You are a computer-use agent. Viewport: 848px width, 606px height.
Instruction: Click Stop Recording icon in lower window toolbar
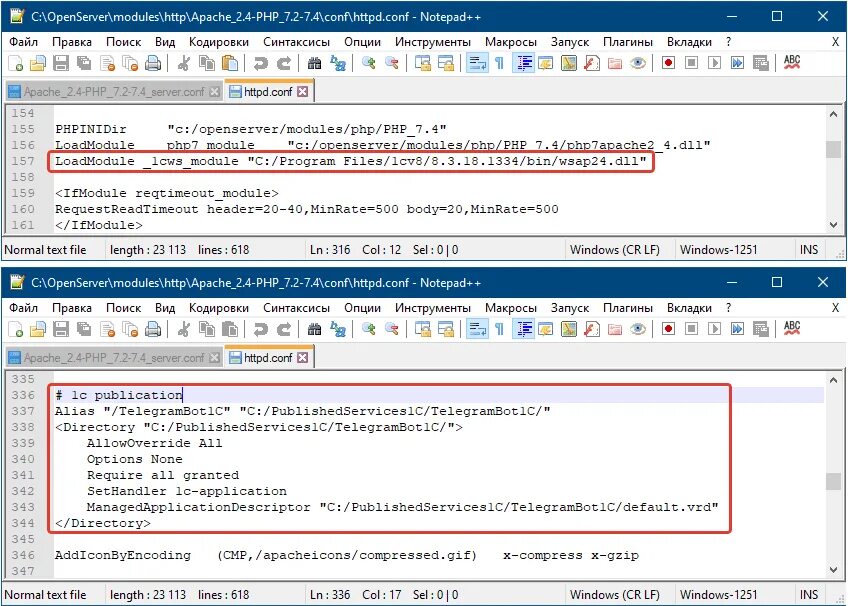click(691, 329)
